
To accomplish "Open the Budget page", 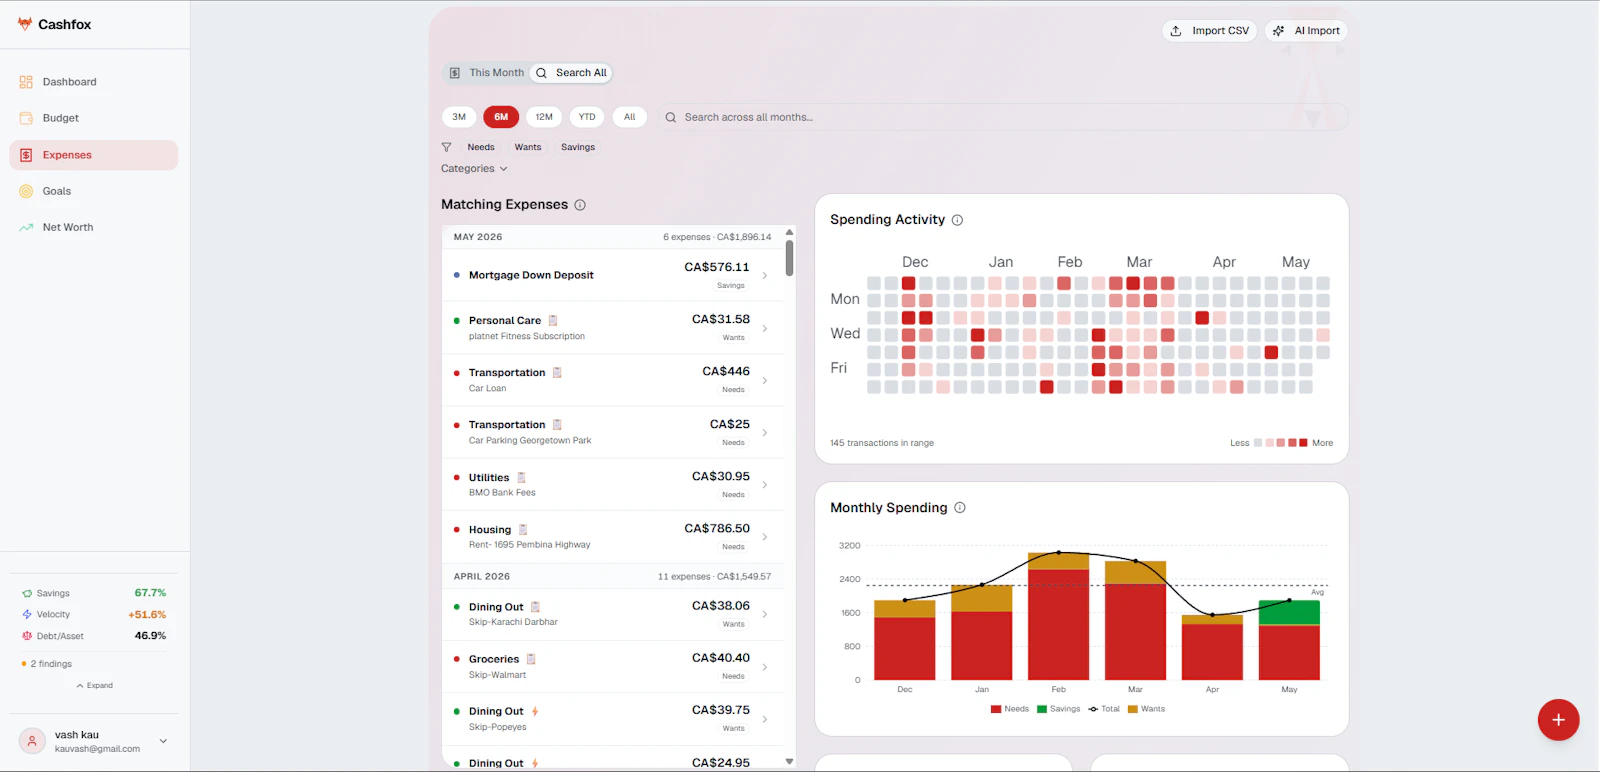I will [94, 118].
